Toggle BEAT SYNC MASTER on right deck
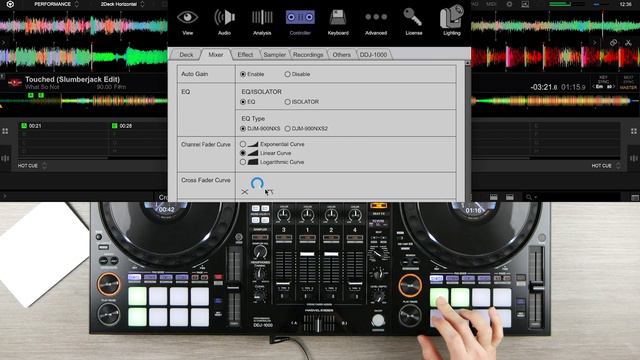This screenshot has height=360, width=640. pos(628,82)
